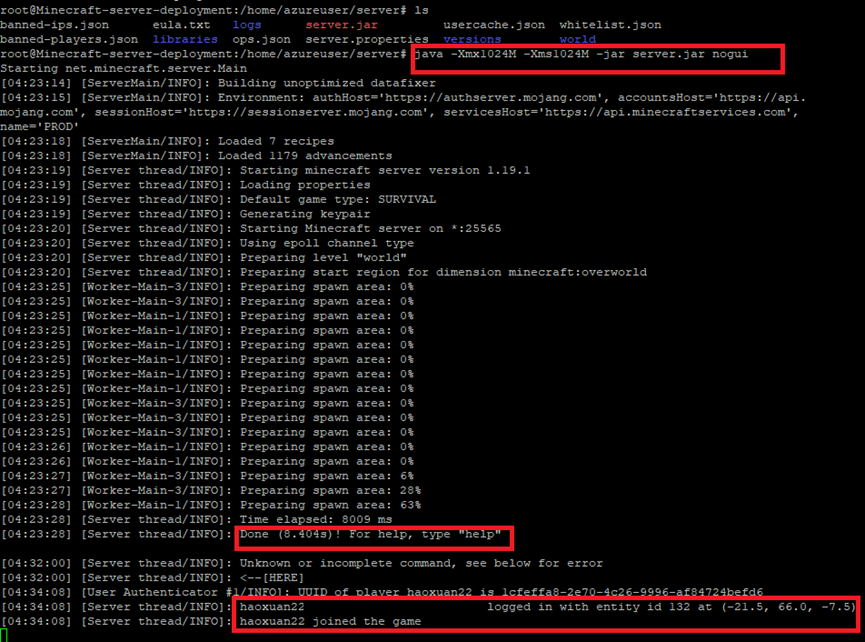
Task: Select 'Using epoll channel type' message
Action: (x=327, y=243)
